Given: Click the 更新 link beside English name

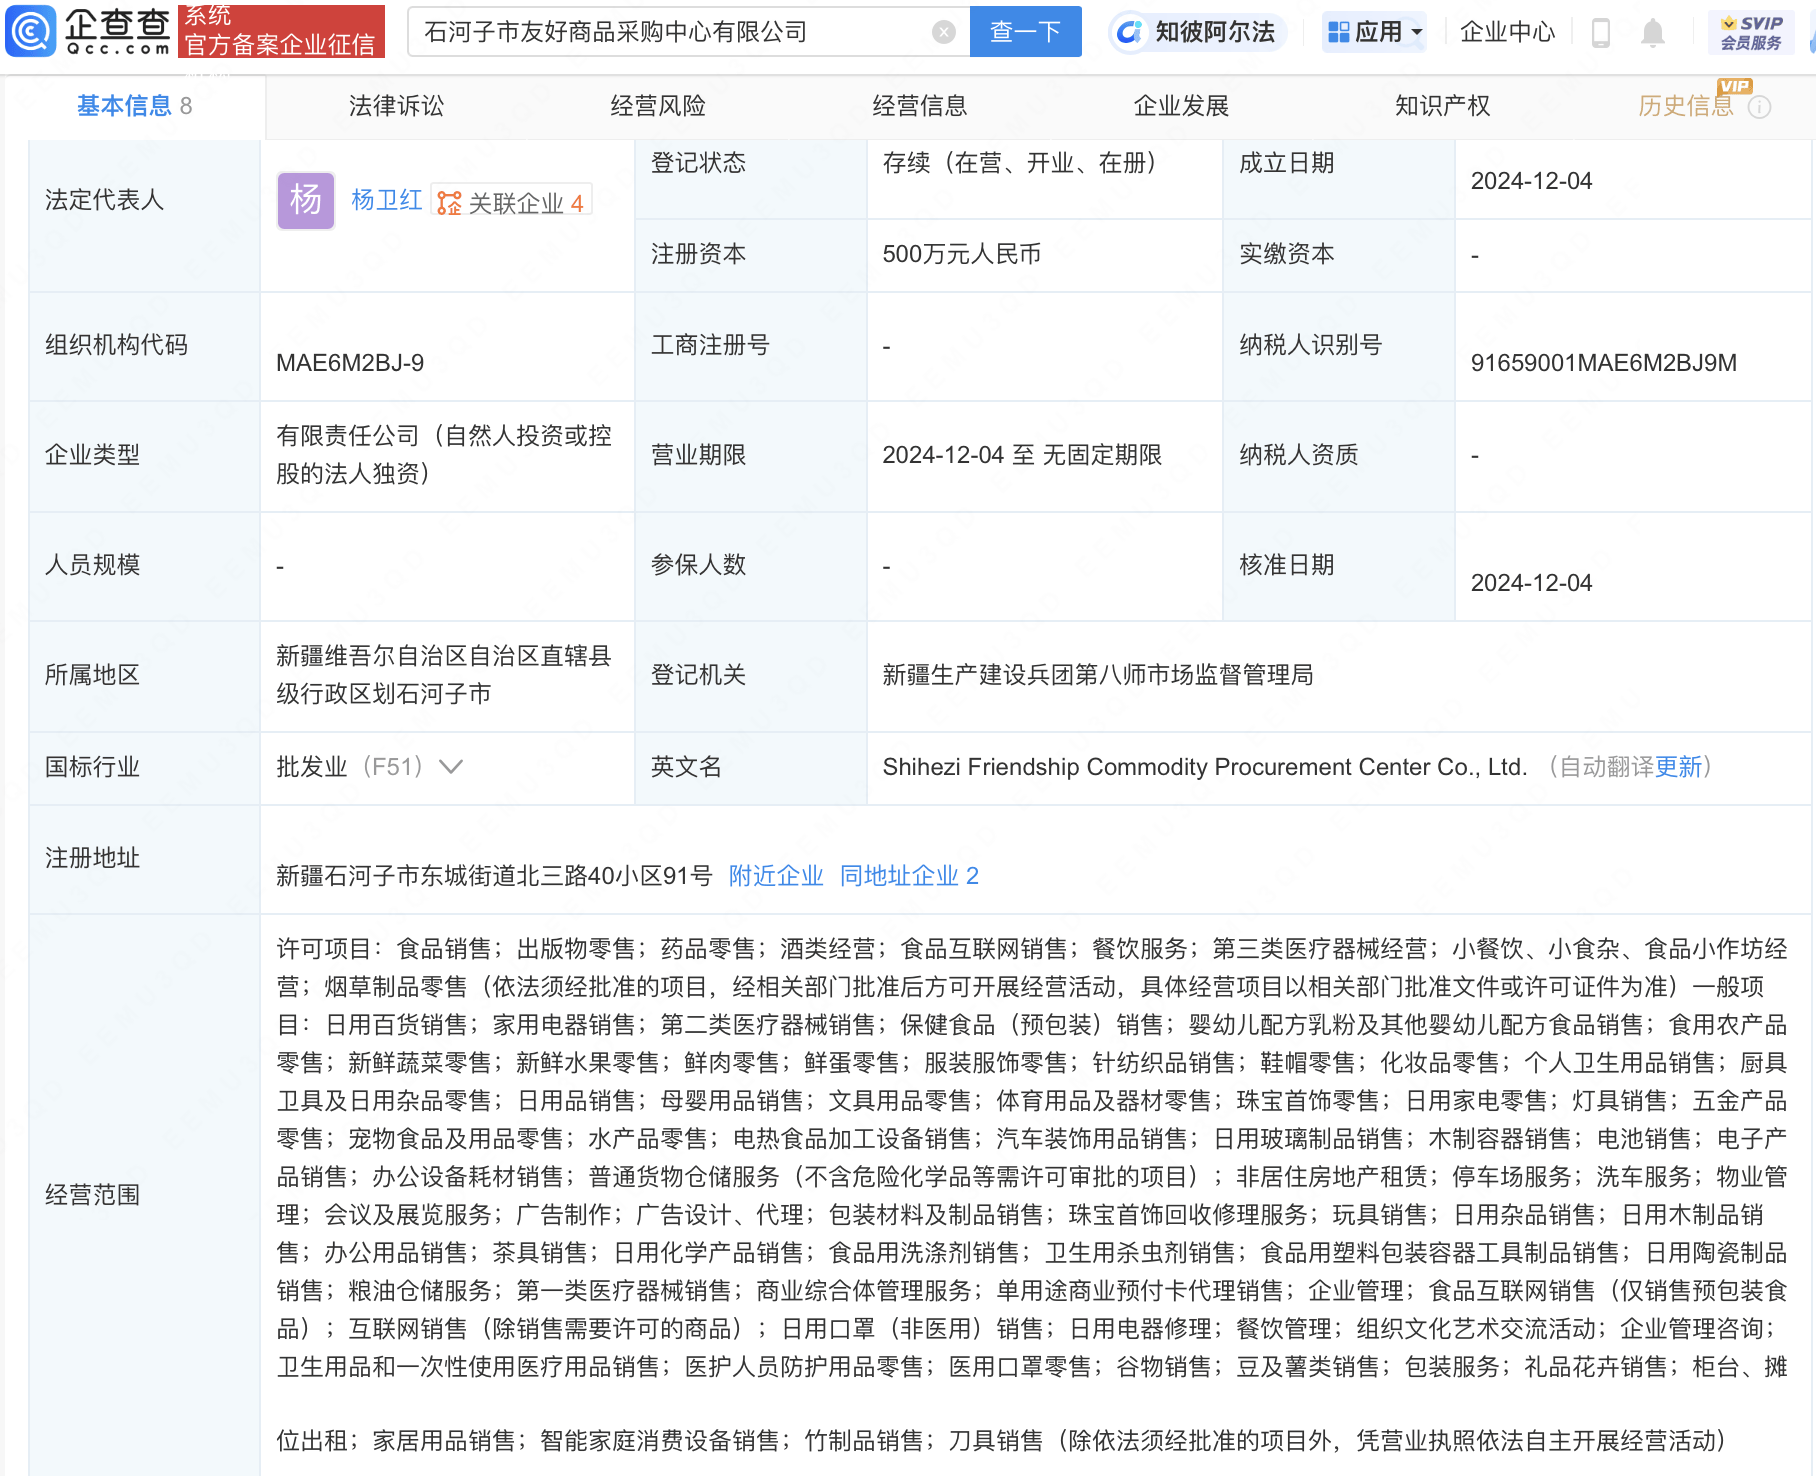Looking at the screenshot, I should point(1678,767).
